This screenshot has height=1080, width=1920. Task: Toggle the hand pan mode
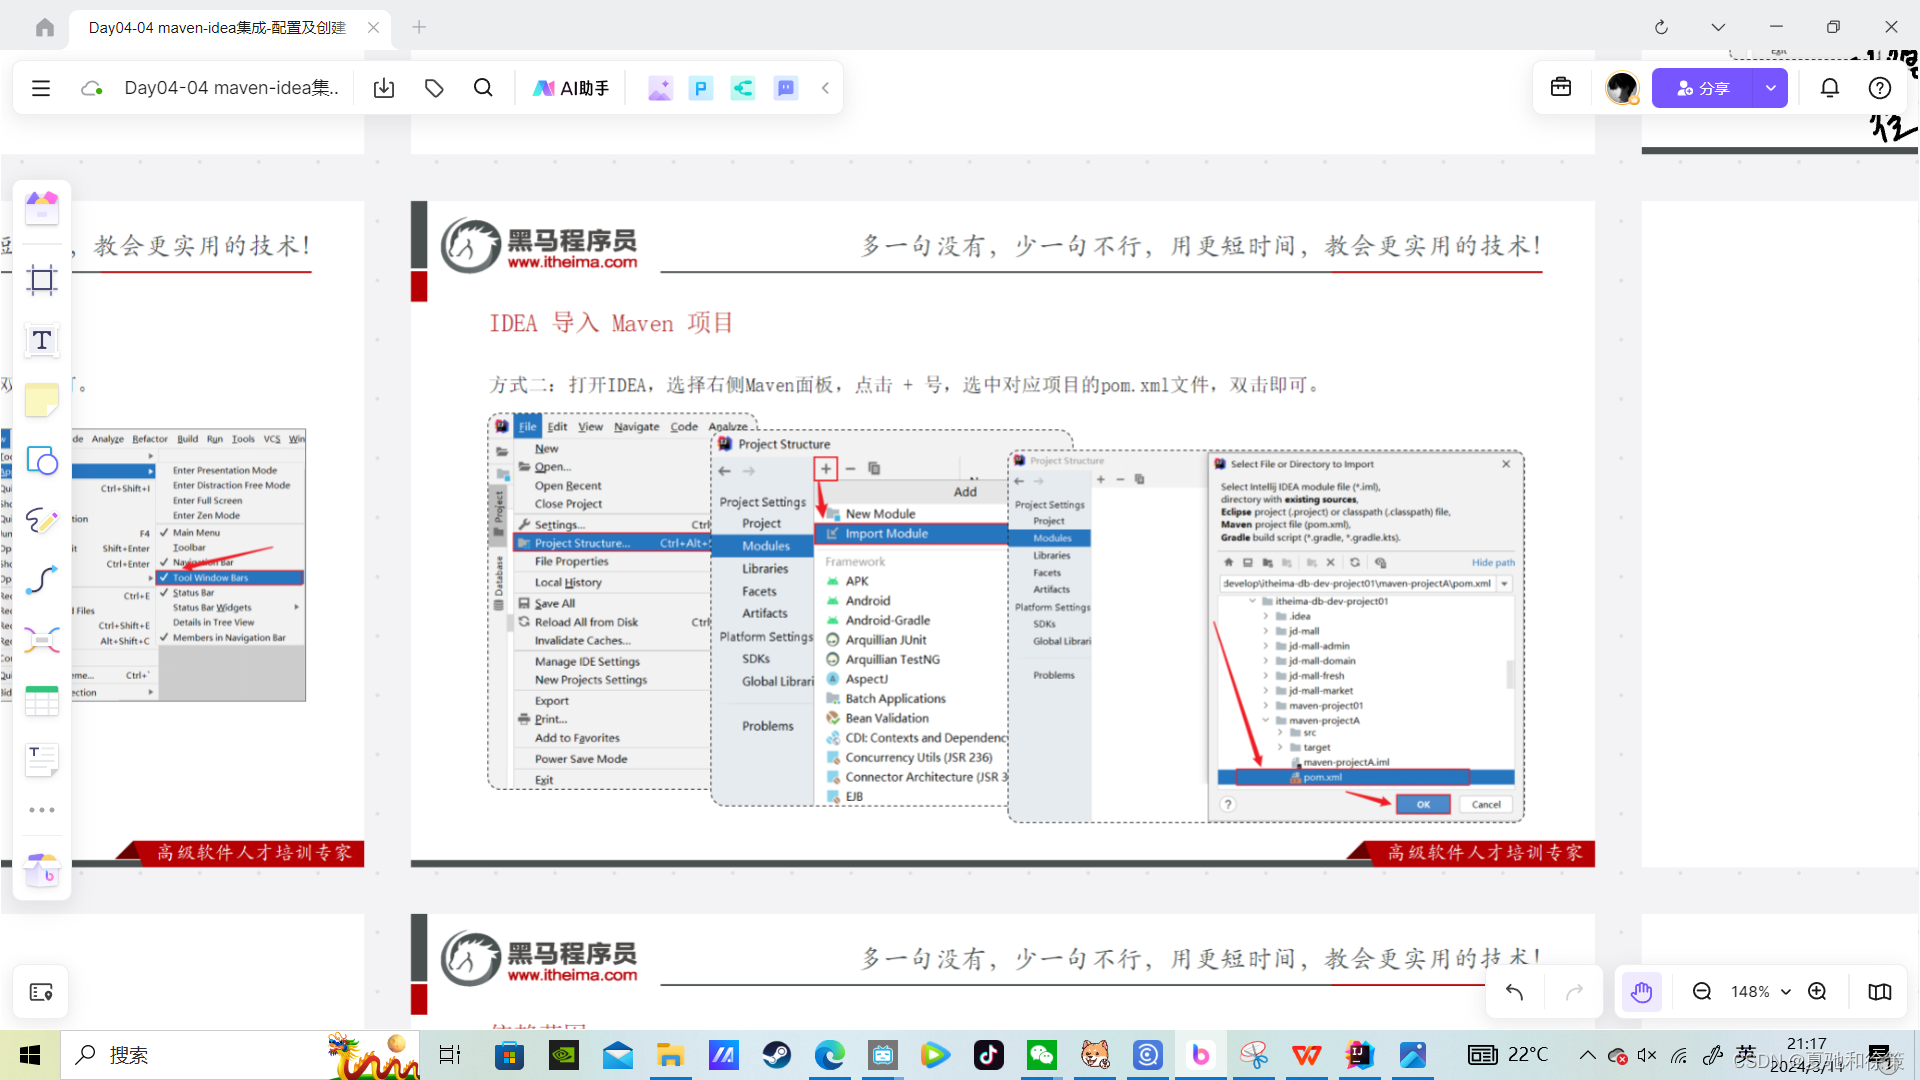tap(1641, 992)
